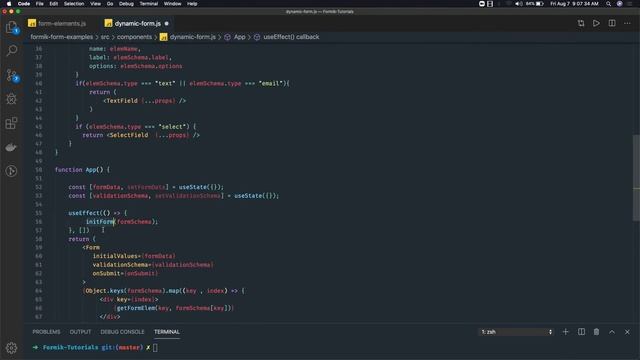Click the src breadcrumb
Screen dimensions: 640x360
(x=105, y=37)
